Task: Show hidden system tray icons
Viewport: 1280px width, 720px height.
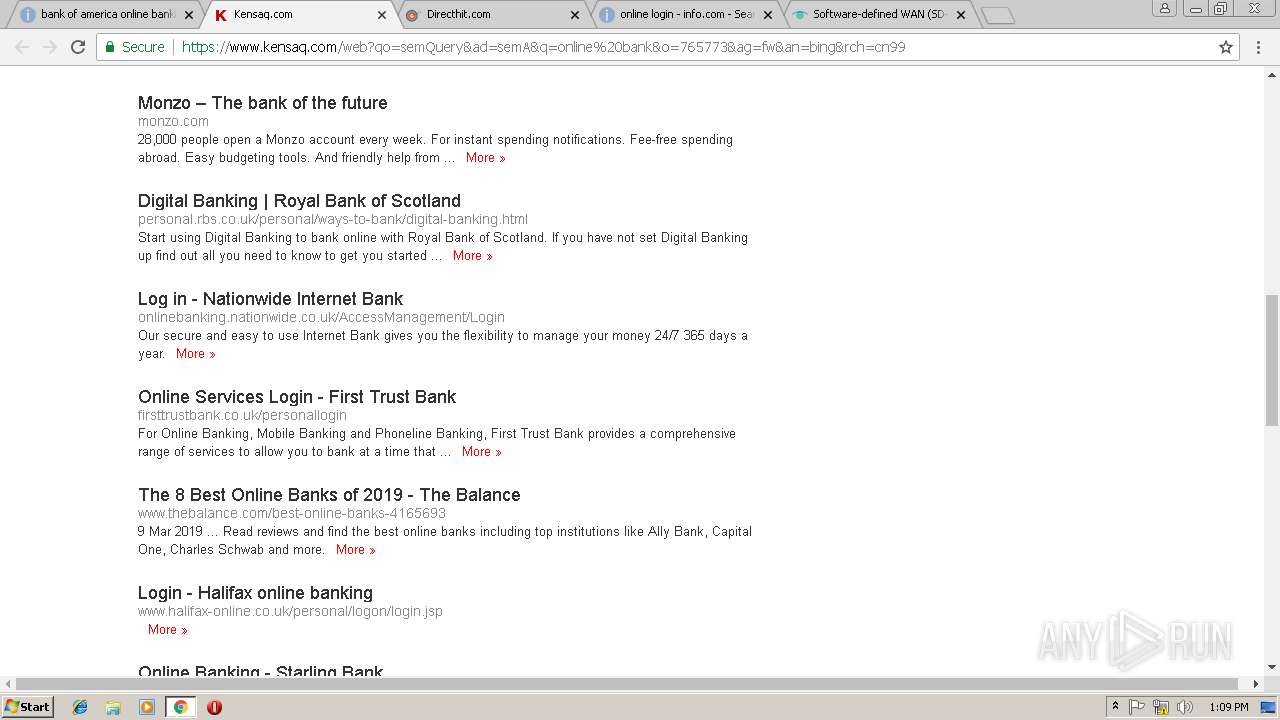Action: click(x=1115, y=707)
